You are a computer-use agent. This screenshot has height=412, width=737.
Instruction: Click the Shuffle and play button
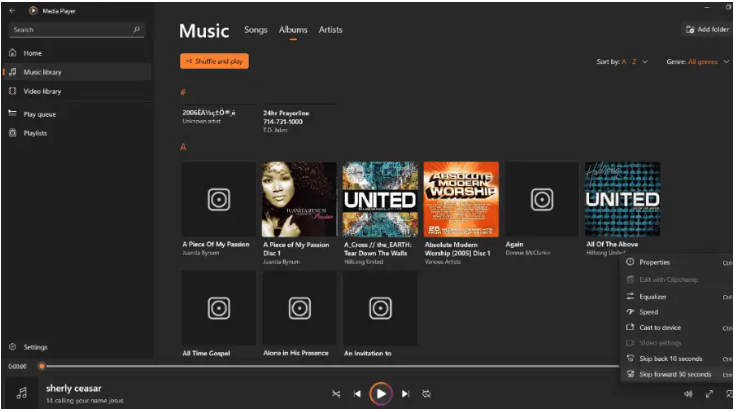point(214,61)
